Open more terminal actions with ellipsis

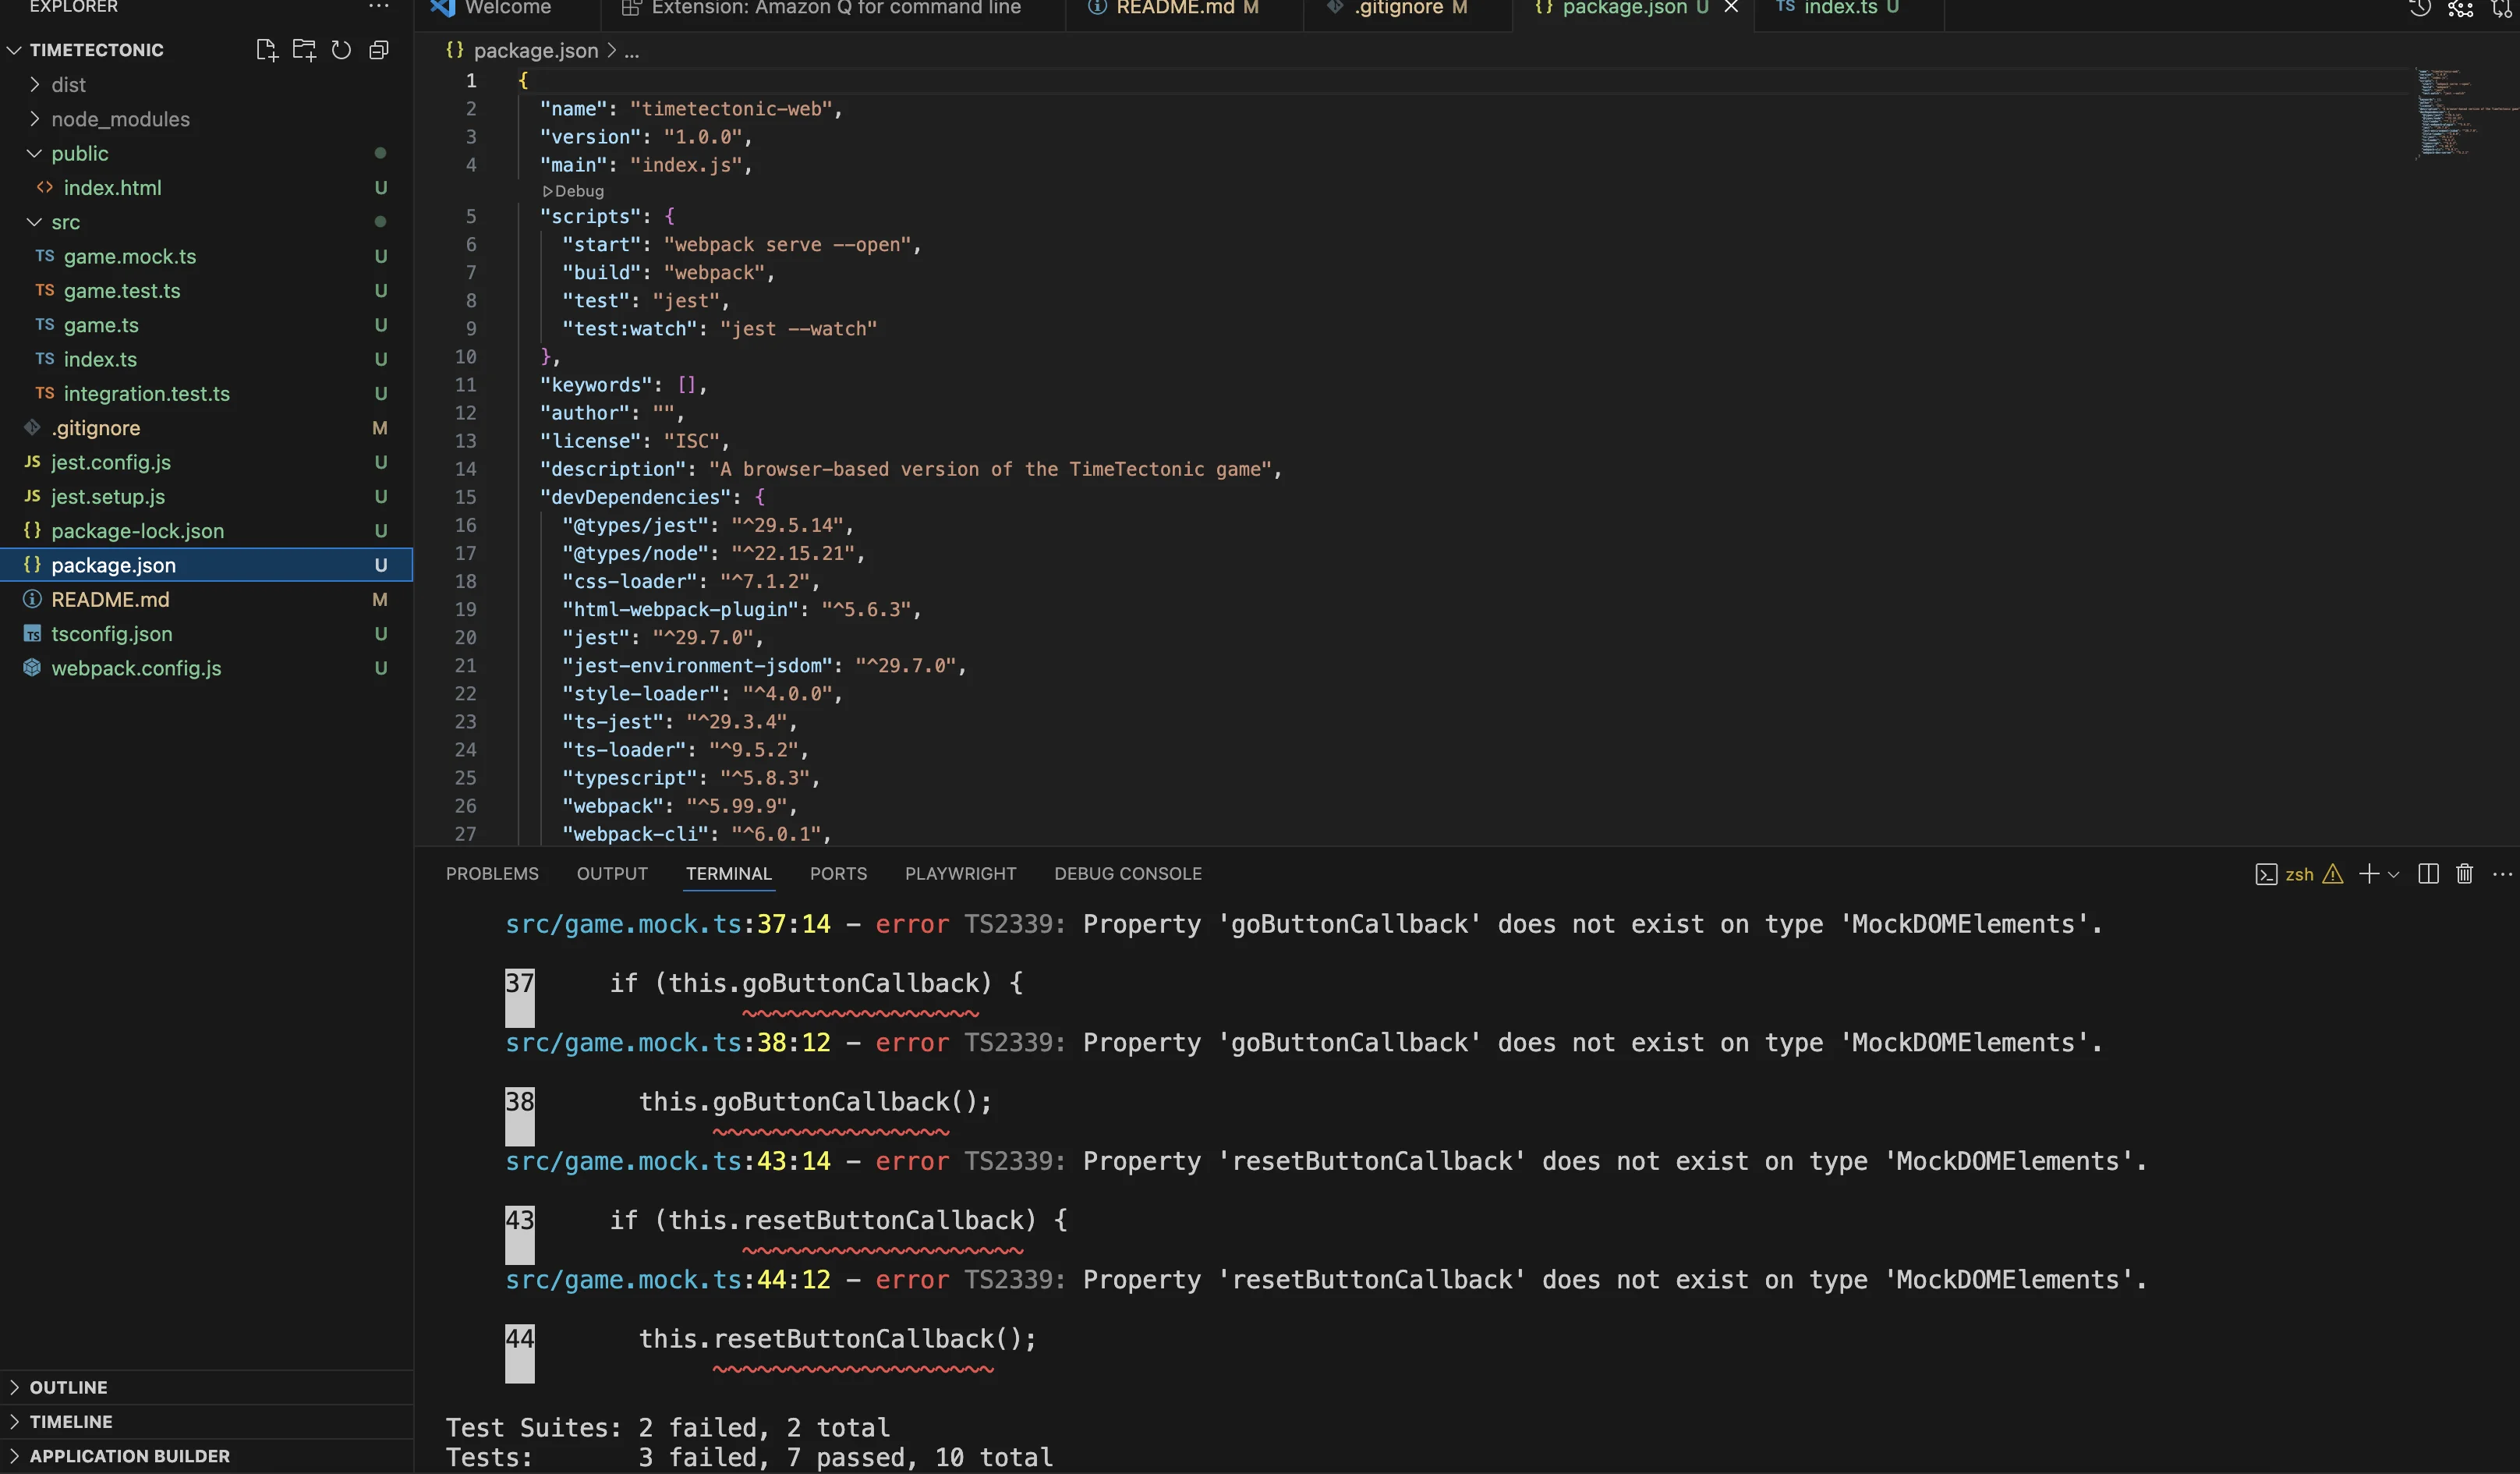tap(2503, 874)
